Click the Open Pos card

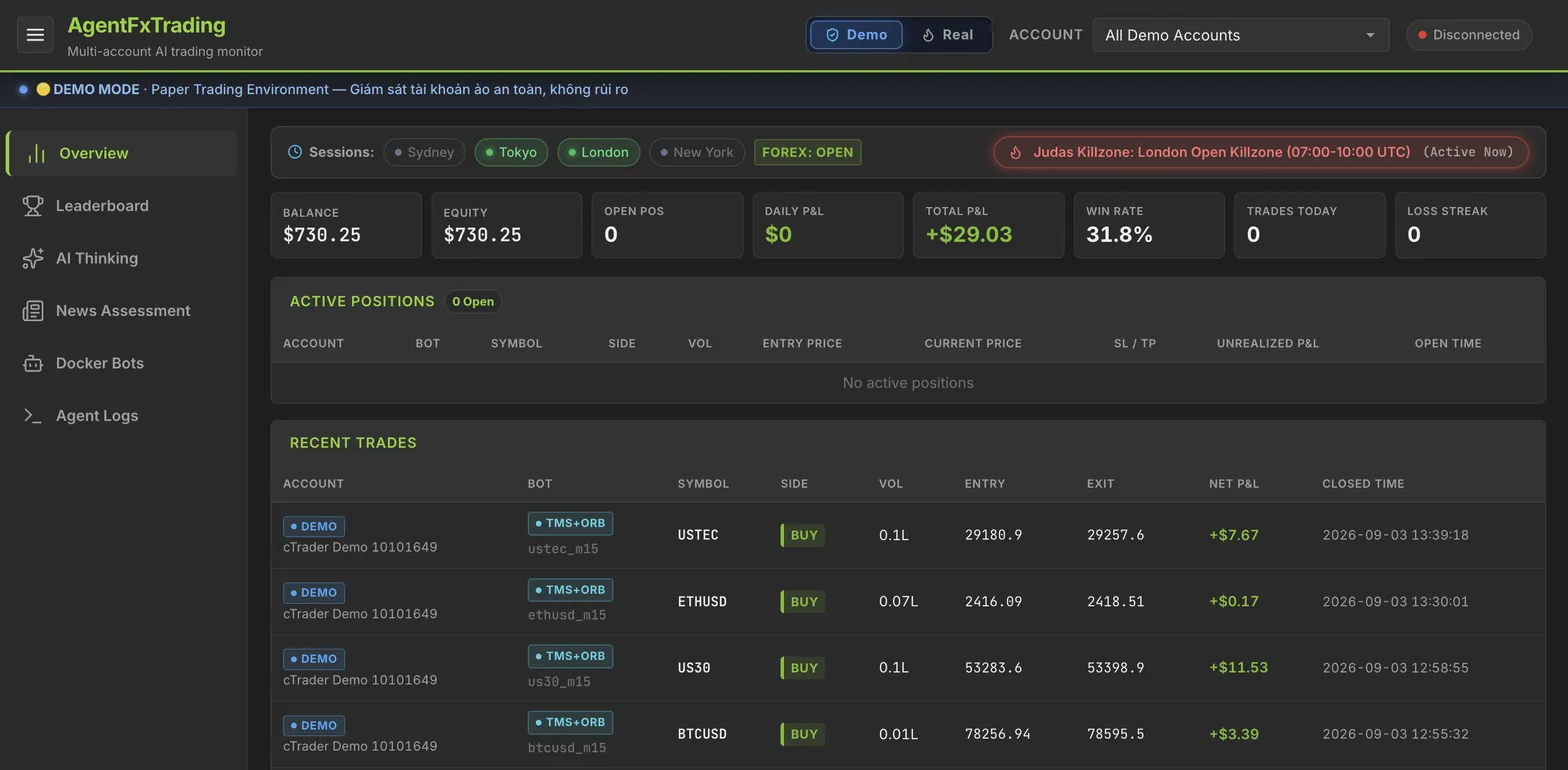click(667, 225)
